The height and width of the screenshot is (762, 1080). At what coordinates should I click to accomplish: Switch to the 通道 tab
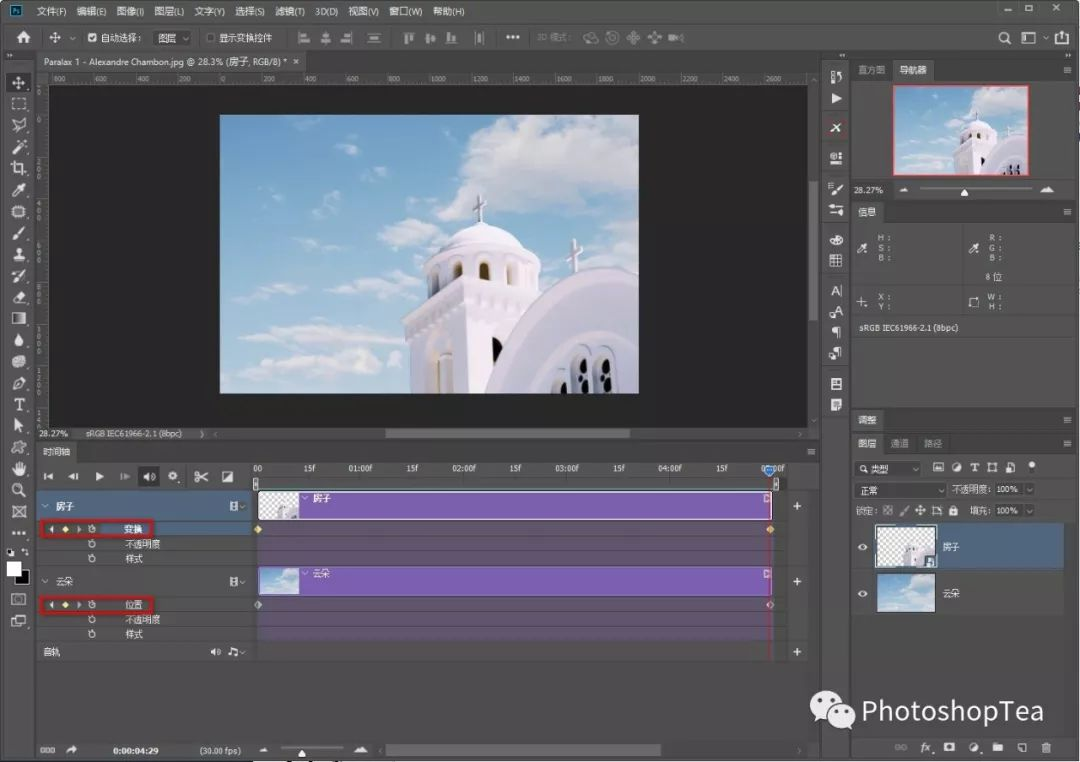pyautogui.click(x=900, y=443)
